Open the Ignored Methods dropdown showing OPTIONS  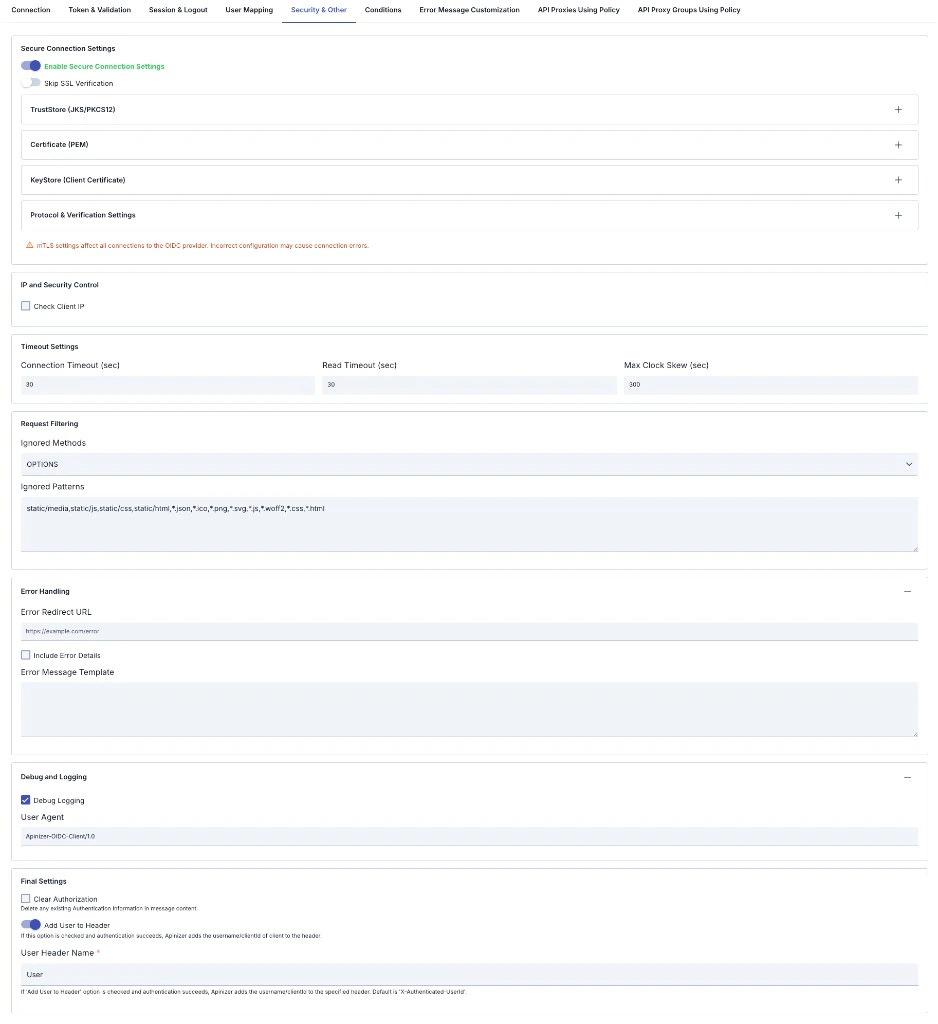pos(470,464)
